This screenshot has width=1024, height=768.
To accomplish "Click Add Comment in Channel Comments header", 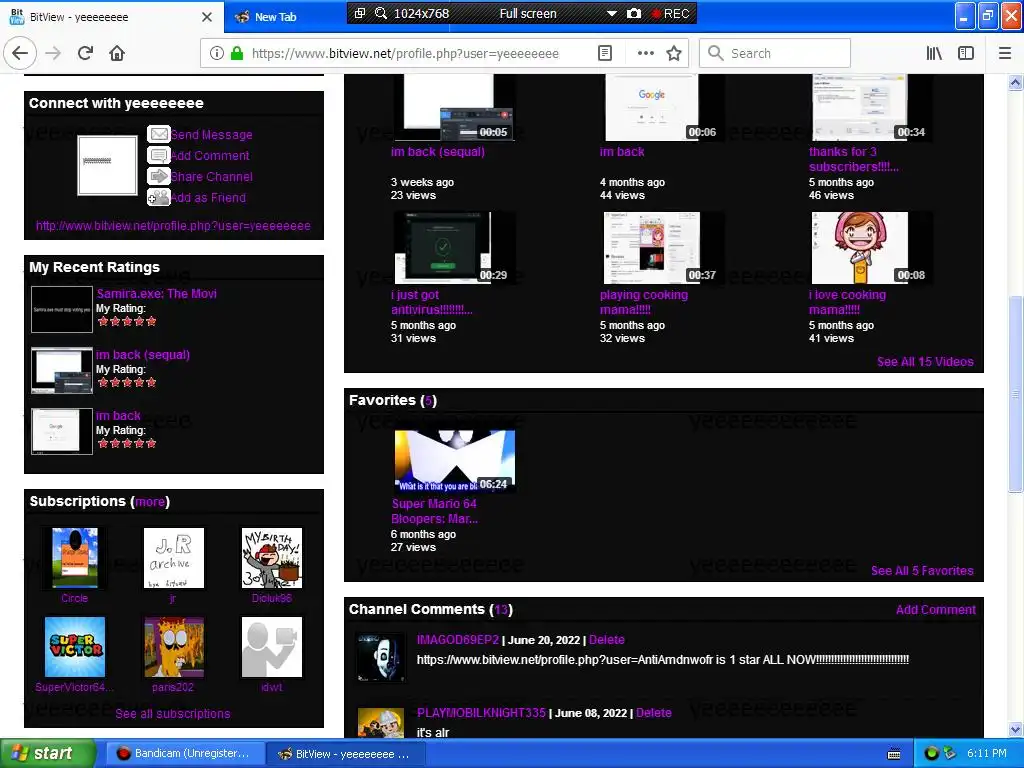I will [936, 610].
